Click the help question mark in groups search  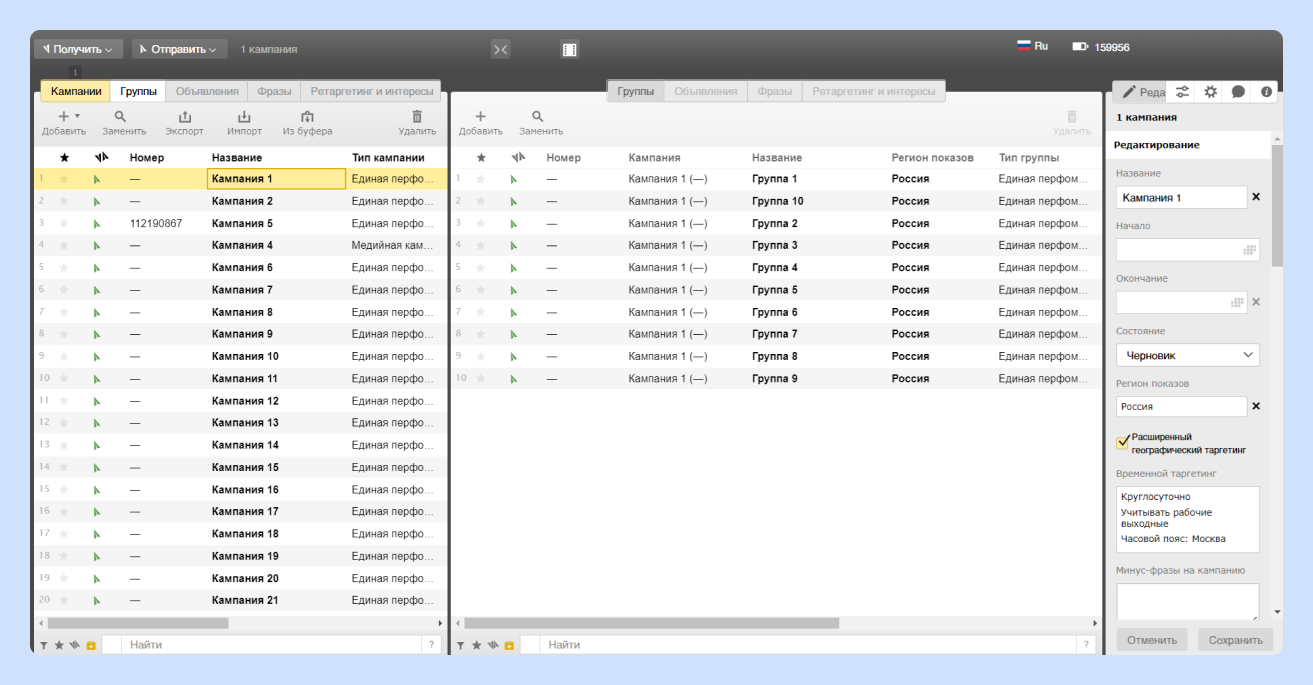[1087, 645]
